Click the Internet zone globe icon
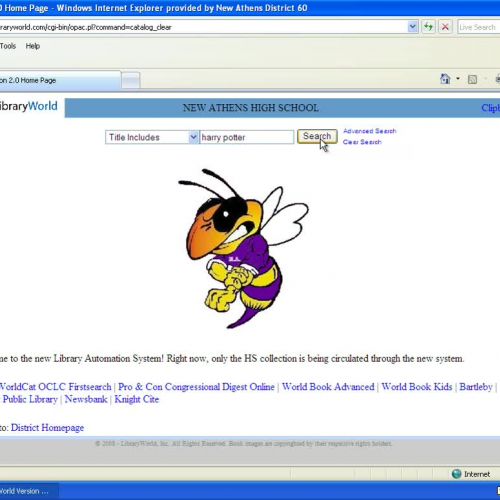This screenshot has height=500, width=500. (x=456, y=474)
